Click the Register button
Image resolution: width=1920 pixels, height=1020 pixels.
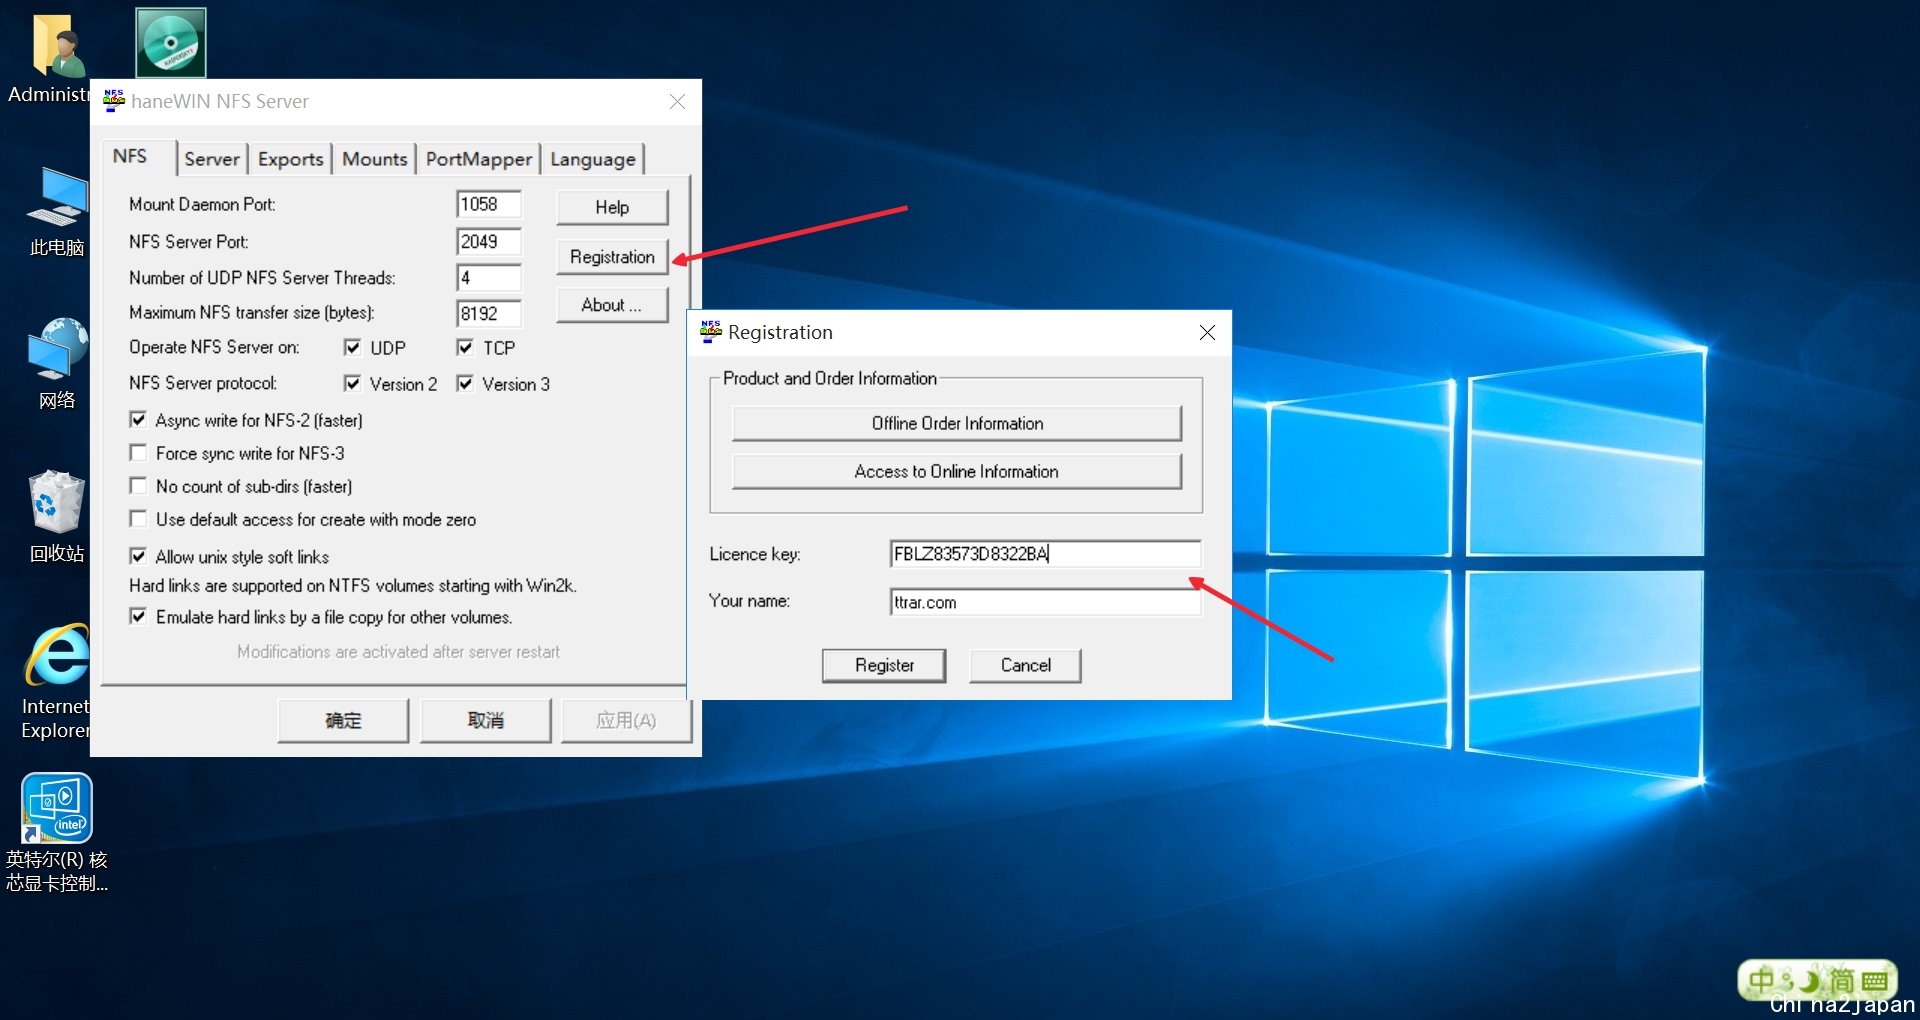coord(884,665)
